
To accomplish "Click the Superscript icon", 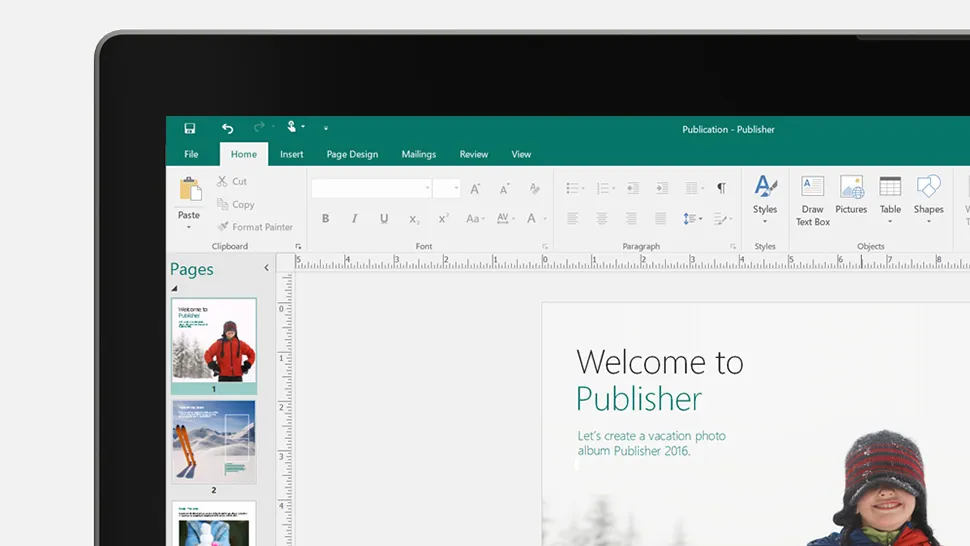I will click(443, 218).
